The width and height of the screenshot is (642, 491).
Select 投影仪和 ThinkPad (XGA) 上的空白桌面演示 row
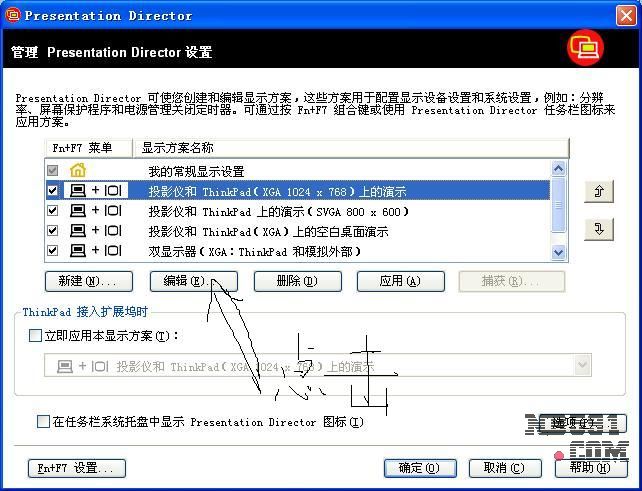click(x=298, y=231)
